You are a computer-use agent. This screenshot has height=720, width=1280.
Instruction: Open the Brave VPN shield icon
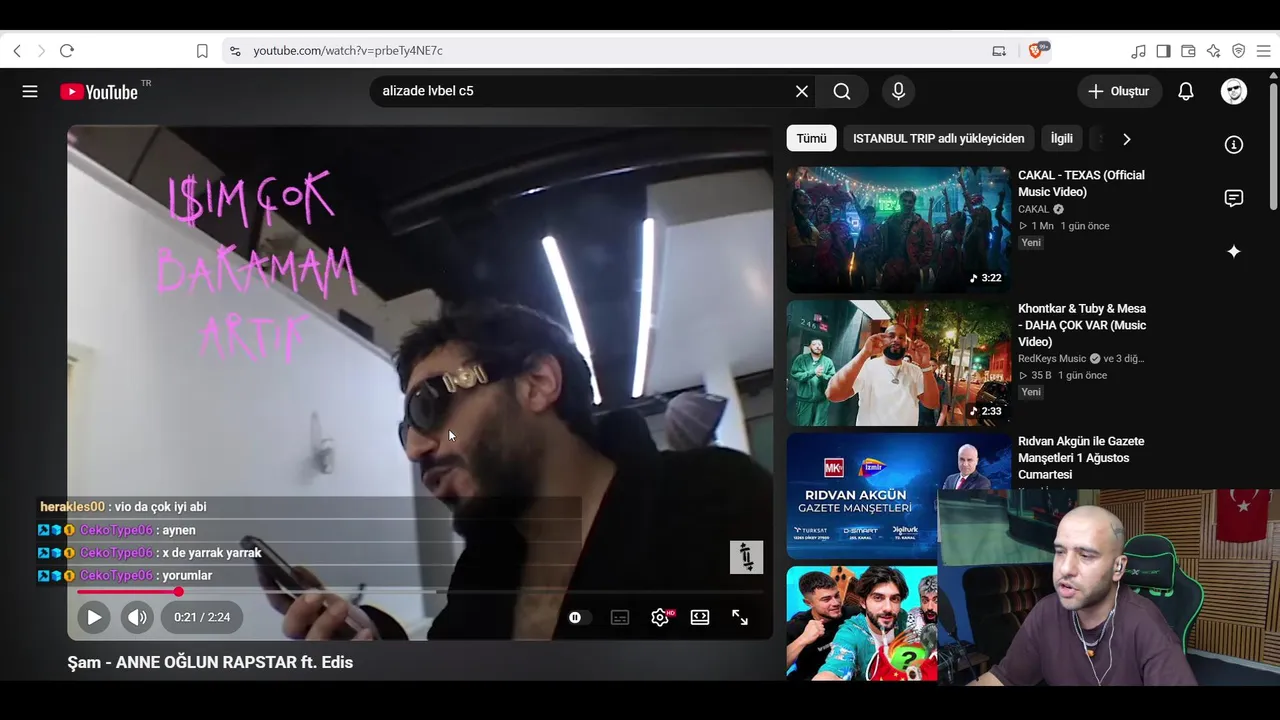point(1239,51)
